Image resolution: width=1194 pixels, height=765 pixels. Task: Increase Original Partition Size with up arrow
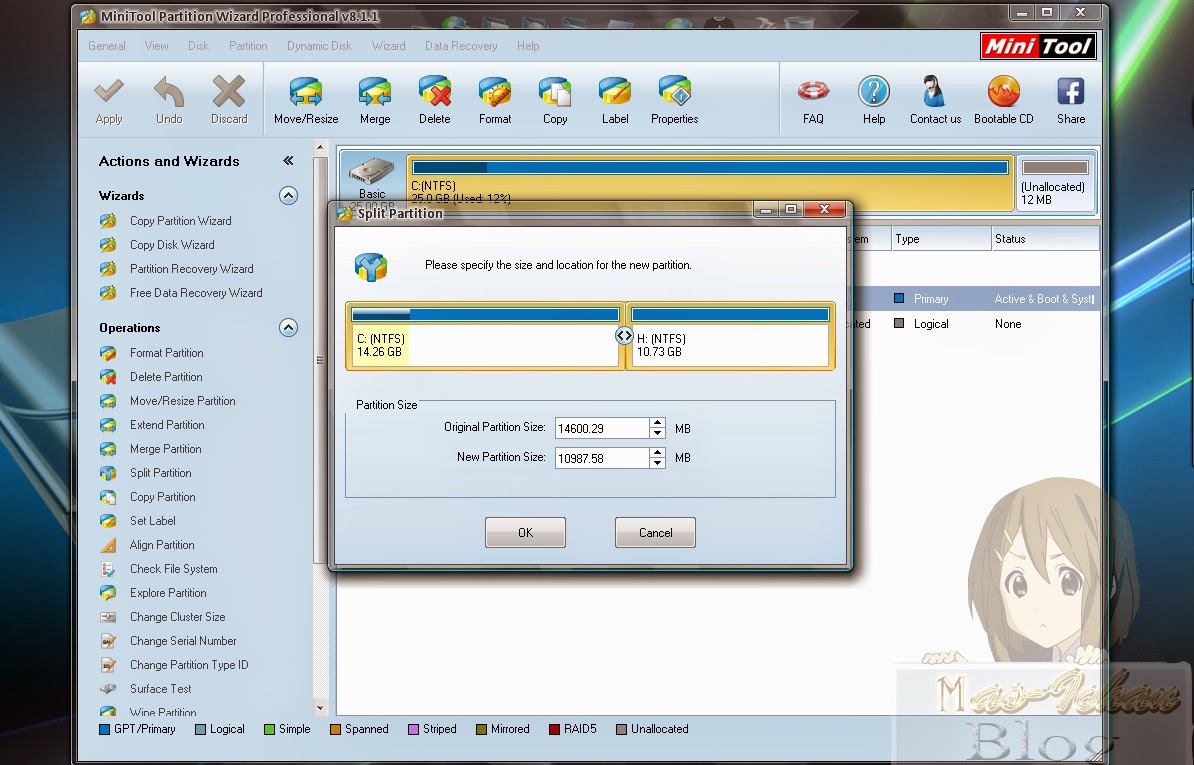657,423
